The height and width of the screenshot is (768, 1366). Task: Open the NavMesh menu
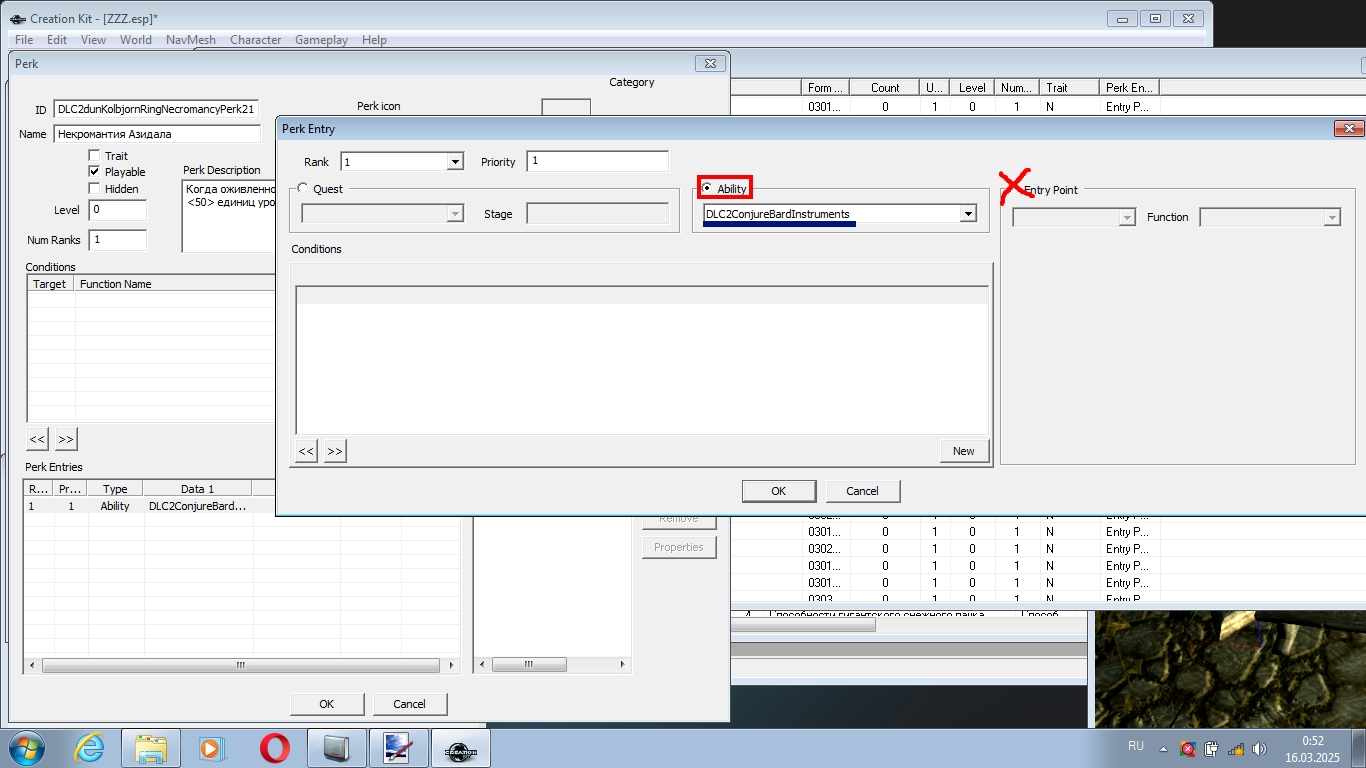pos(190,40)
